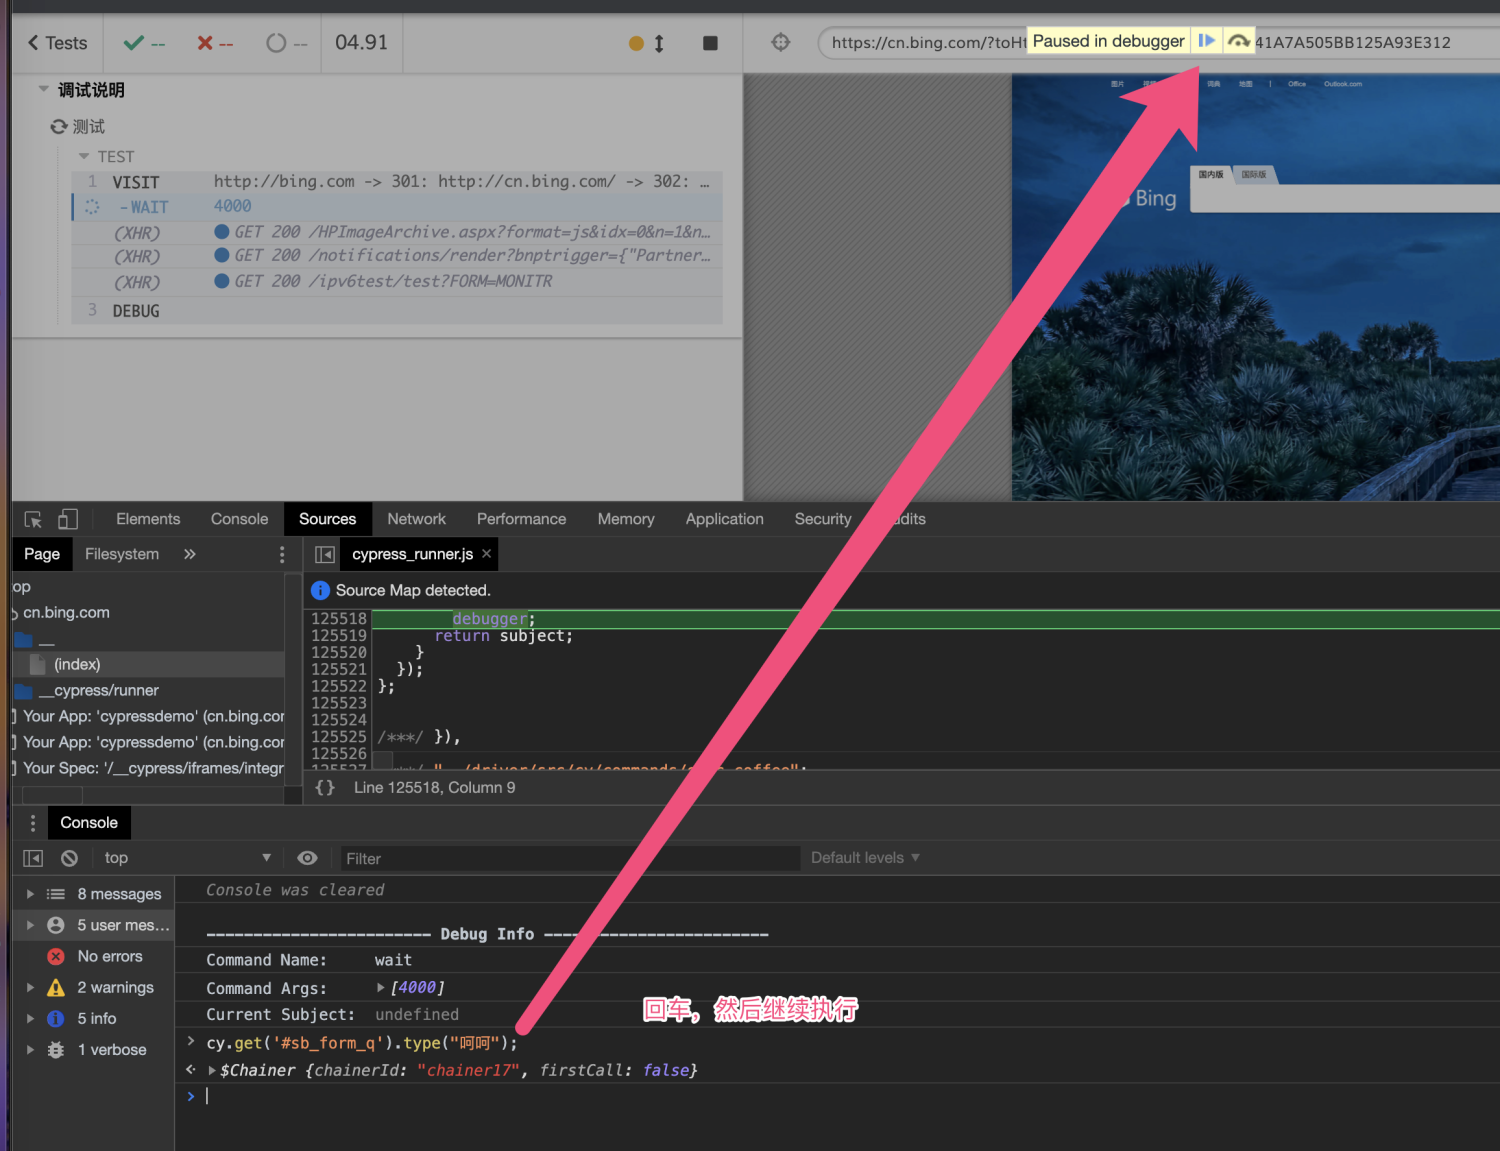Expand the $Chainer object result
Image resolution: width=1500 pixels, height=1151 pixels.
212,1071
